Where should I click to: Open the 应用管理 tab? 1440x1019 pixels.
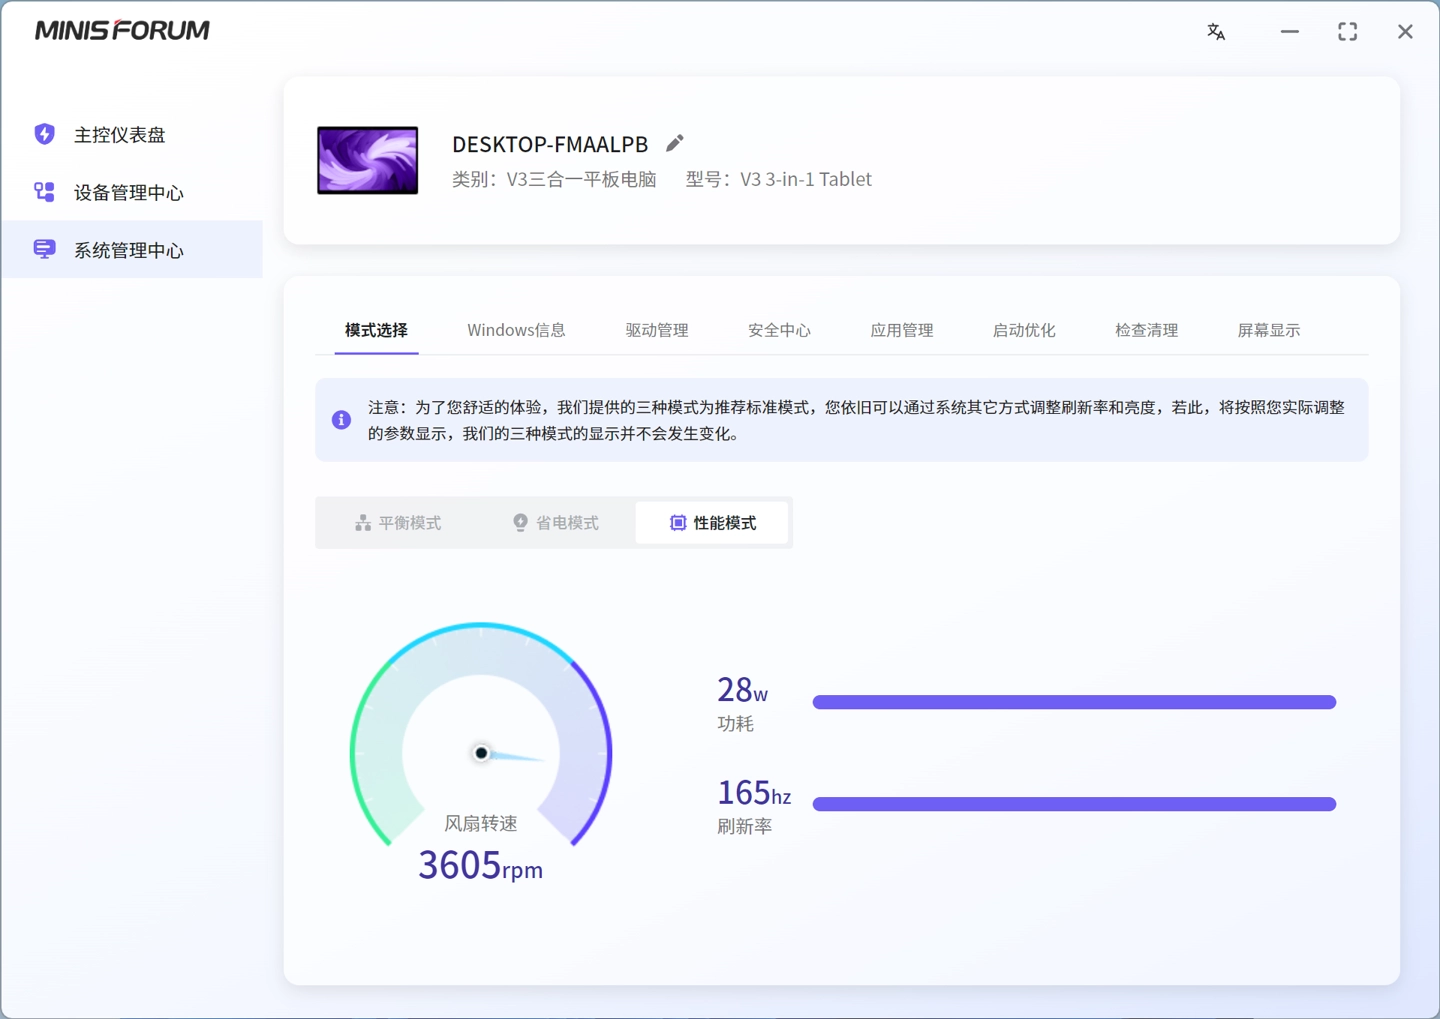coord(901,330)
